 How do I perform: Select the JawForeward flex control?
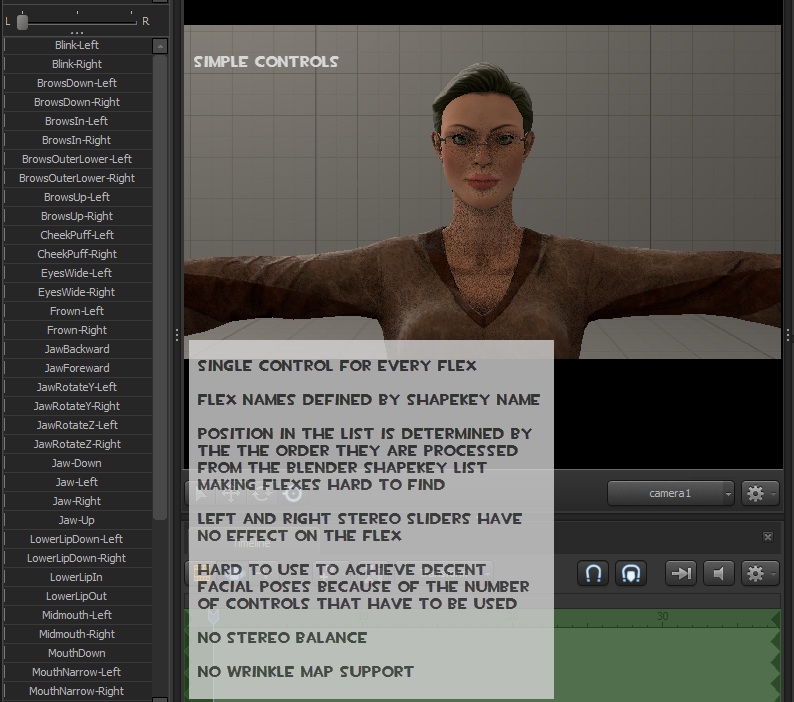77,368
